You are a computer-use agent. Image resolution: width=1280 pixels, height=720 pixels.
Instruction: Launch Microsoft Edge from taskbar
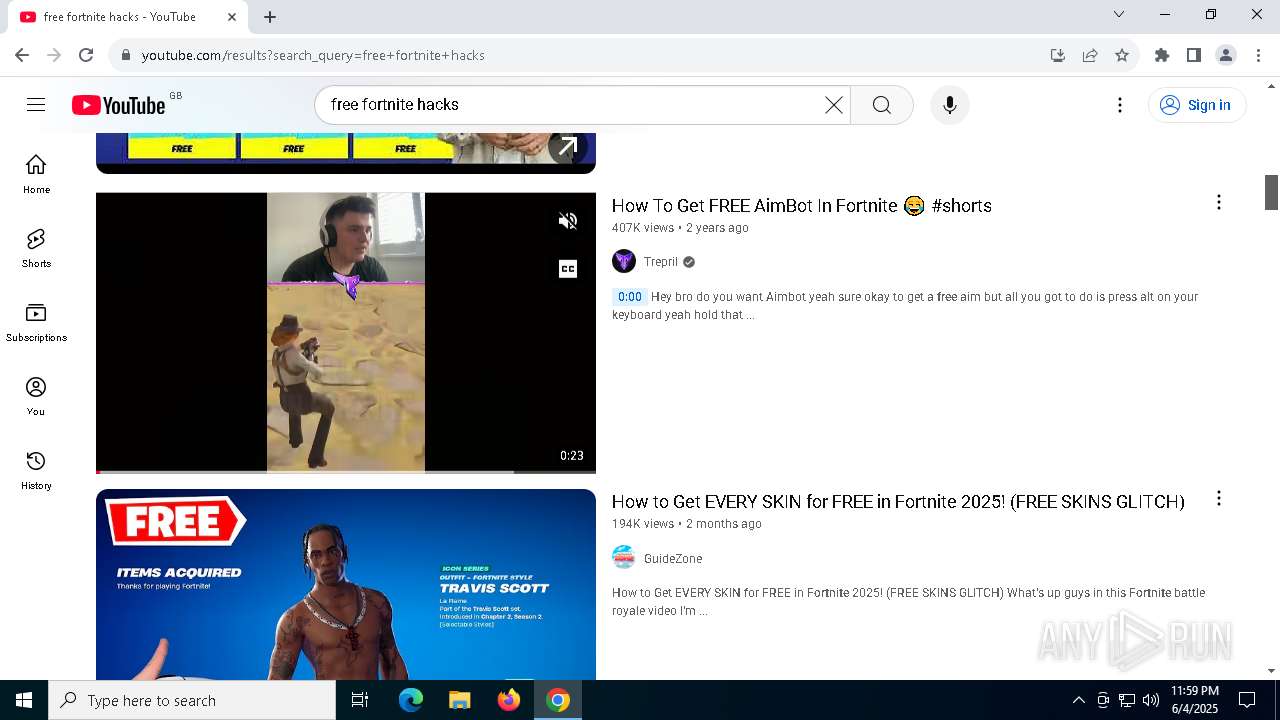click(x=411, y=700)
